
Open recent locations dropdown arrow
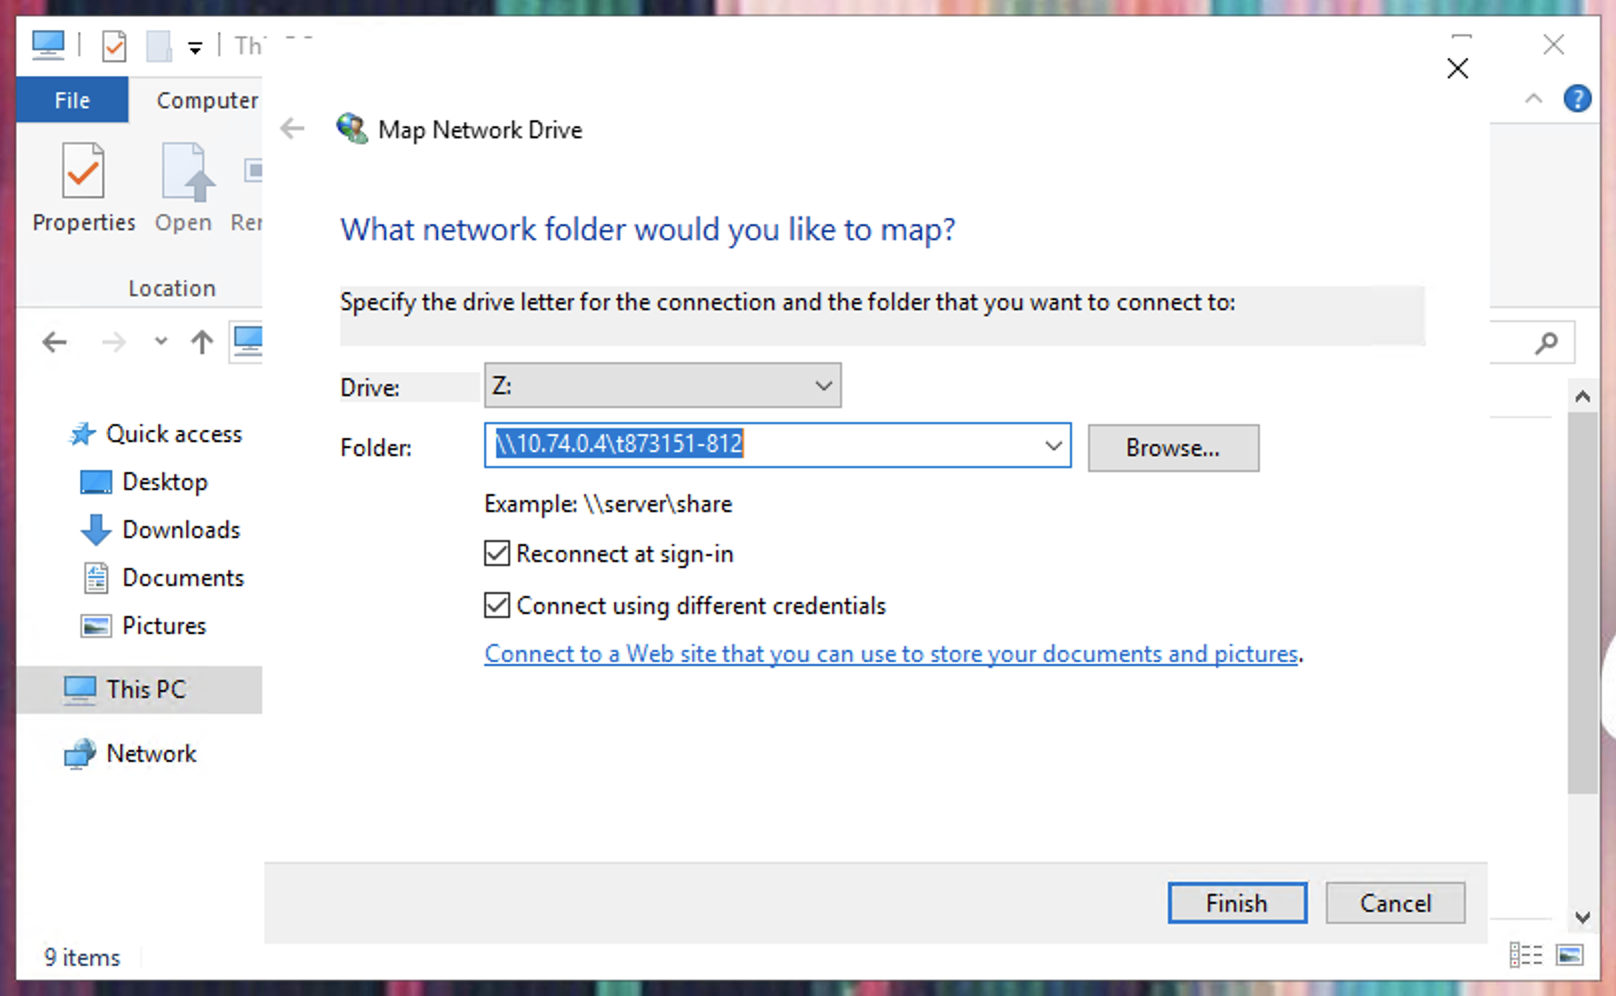[x=160, y=342]
